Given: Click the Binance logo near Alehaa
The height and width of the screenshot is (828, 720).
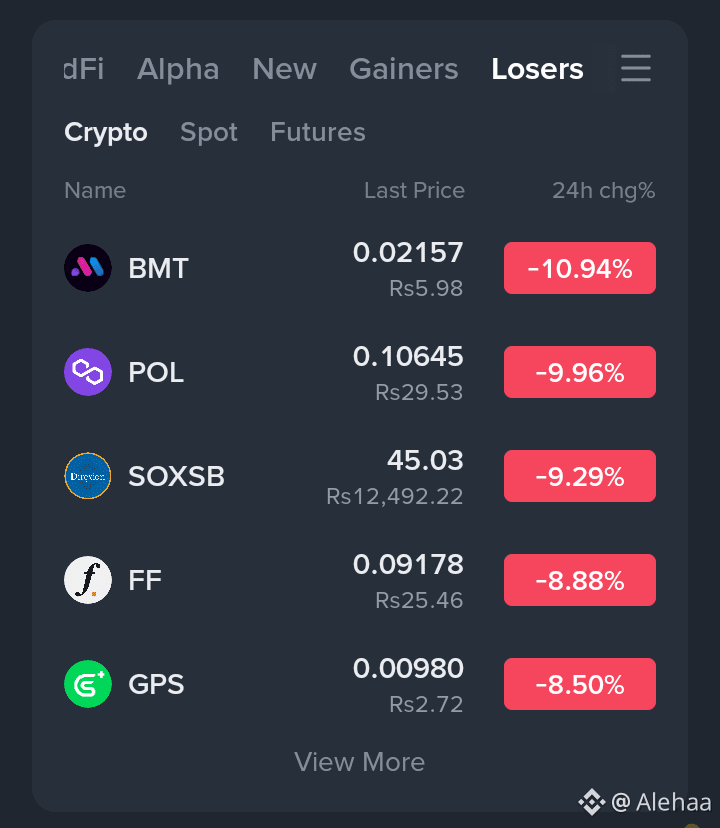Looking at the screenshot, I should coord(592,802).
